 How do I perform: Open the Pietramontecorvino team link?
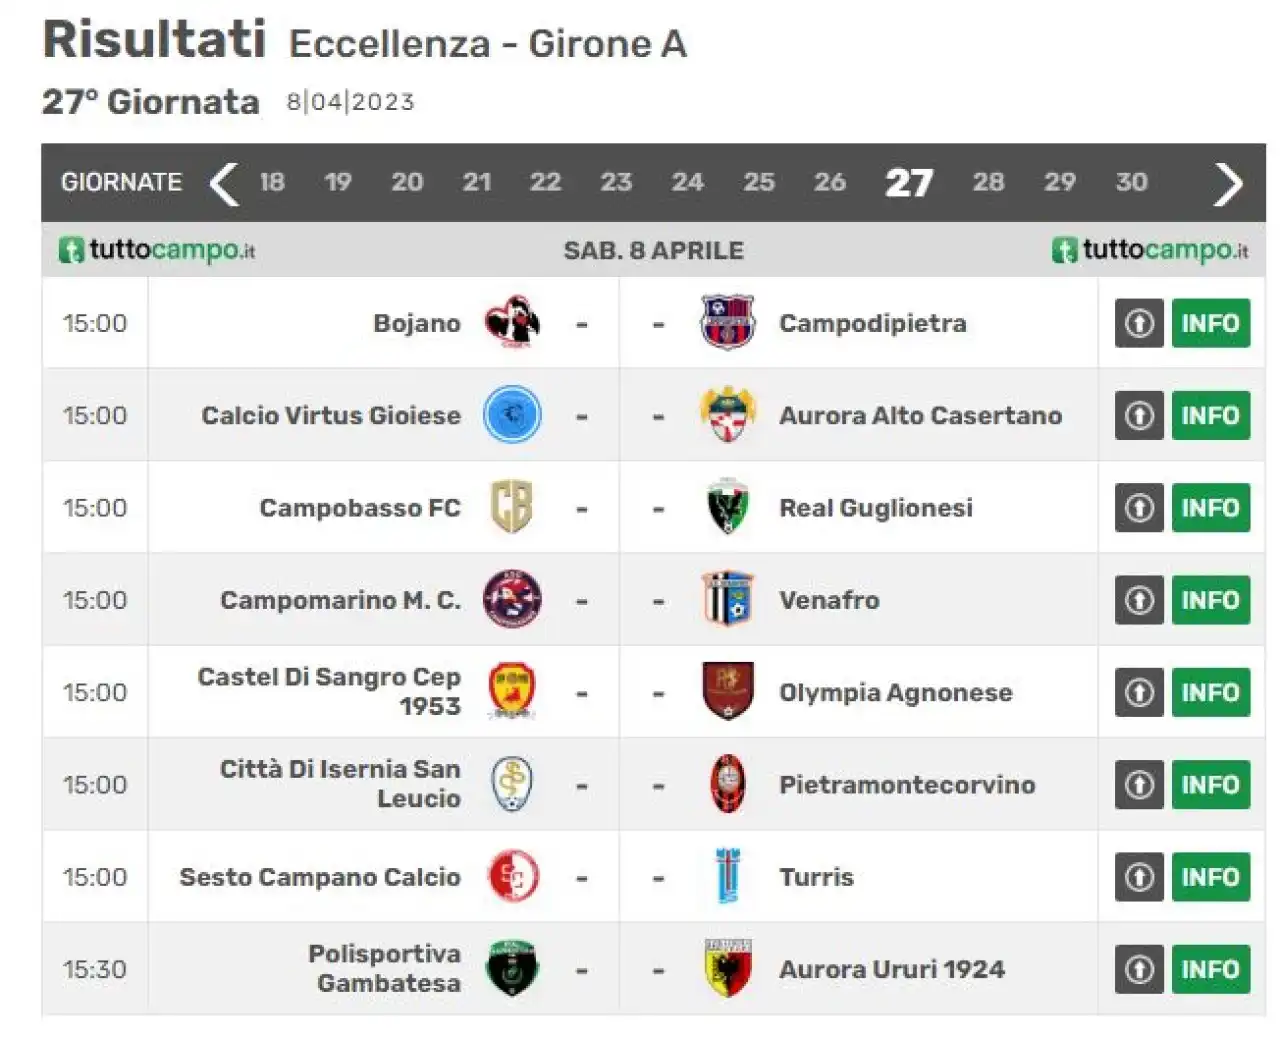(x=907, y=784)
